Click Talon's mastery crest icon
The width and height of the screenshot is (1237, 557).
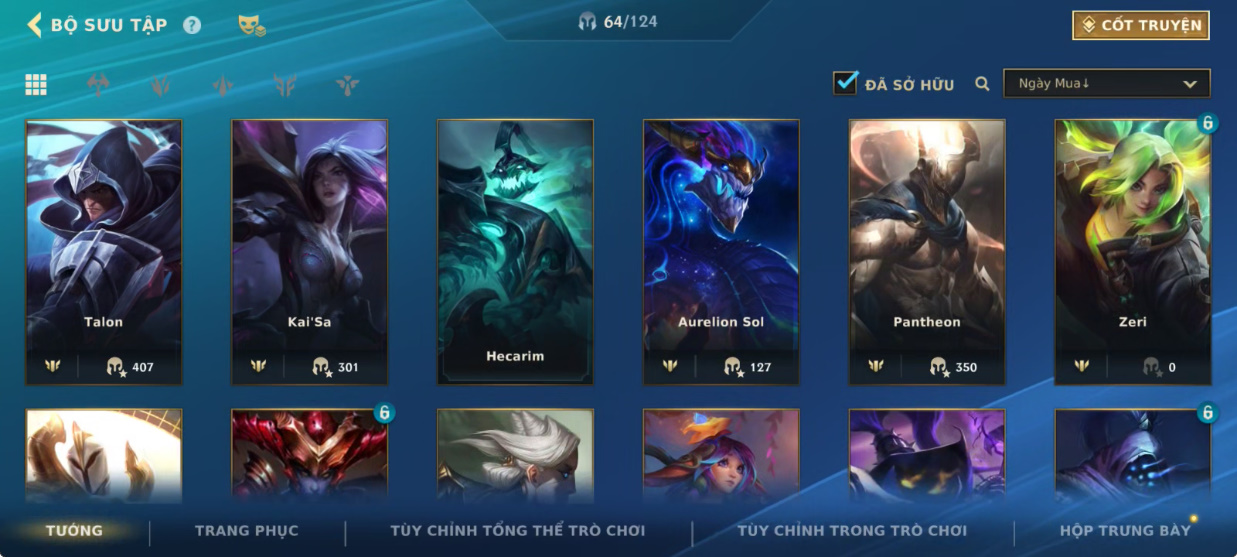(x=53, y=366)
